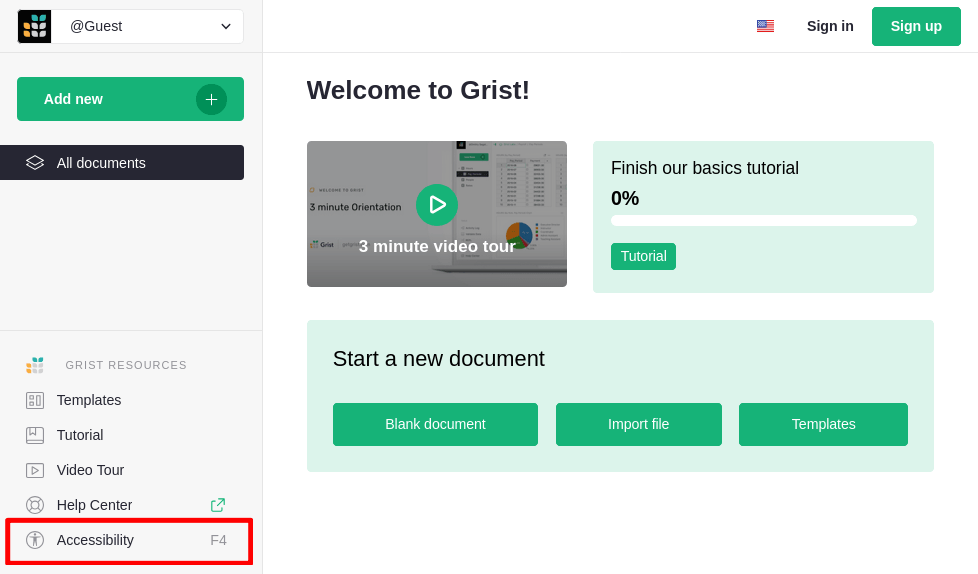Click the Sign in link
The width and height of the screenshot is (978, 574).
(x=830, y=26)
